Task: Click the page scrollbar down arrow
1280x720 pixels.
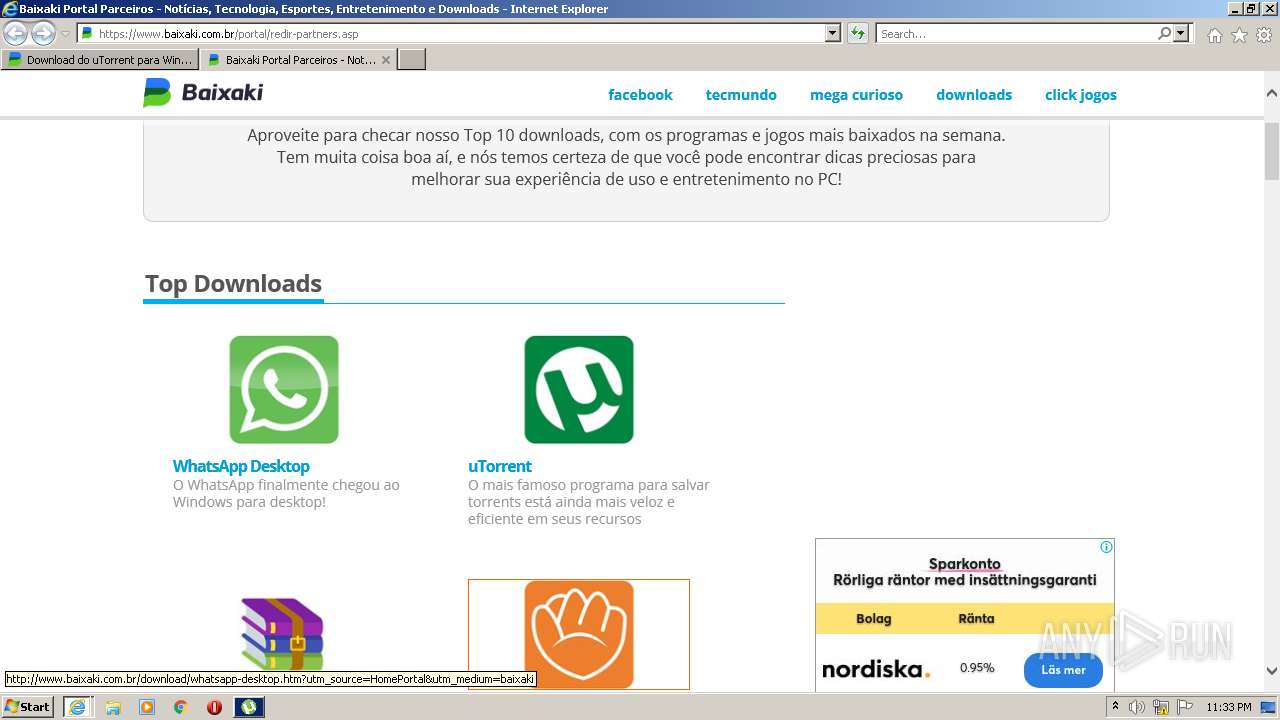Action: [x=1272, y=671]
